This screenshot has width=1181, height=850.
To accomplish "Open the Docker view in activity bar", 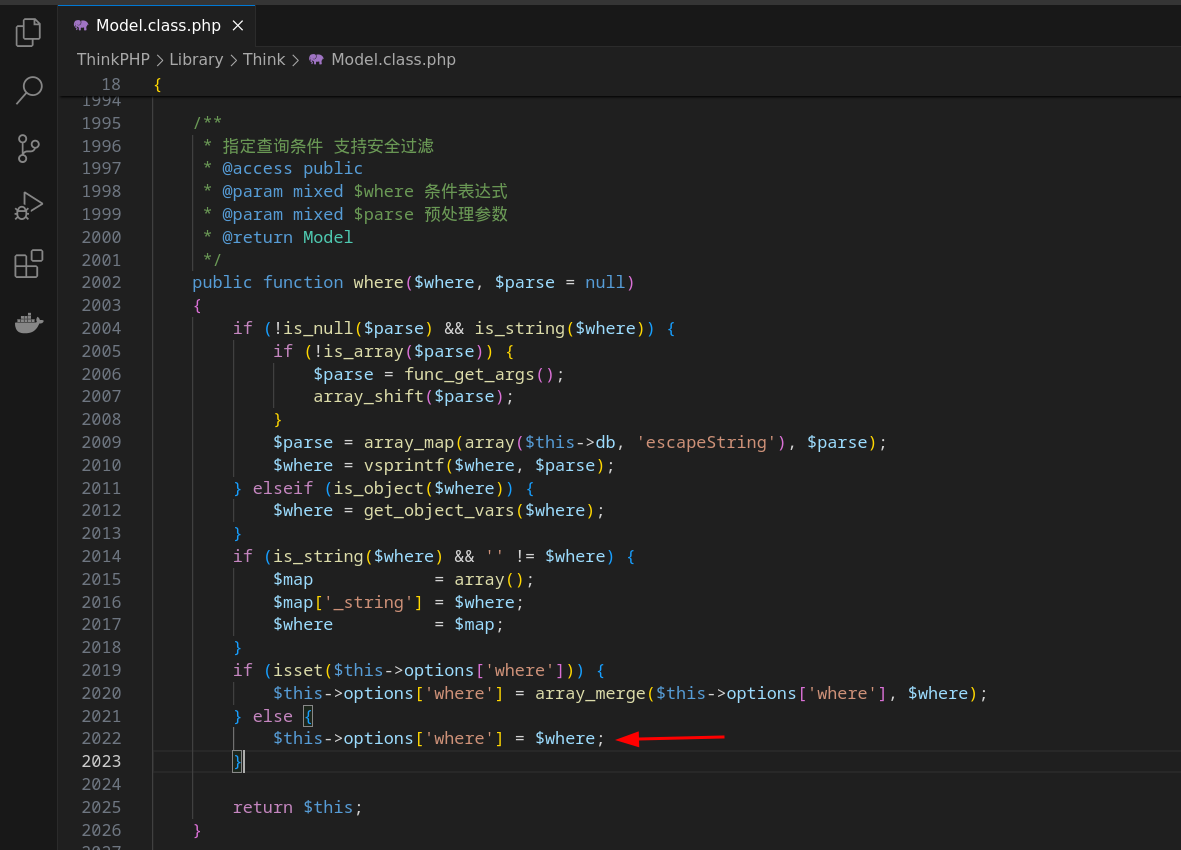I will (29, 323).
